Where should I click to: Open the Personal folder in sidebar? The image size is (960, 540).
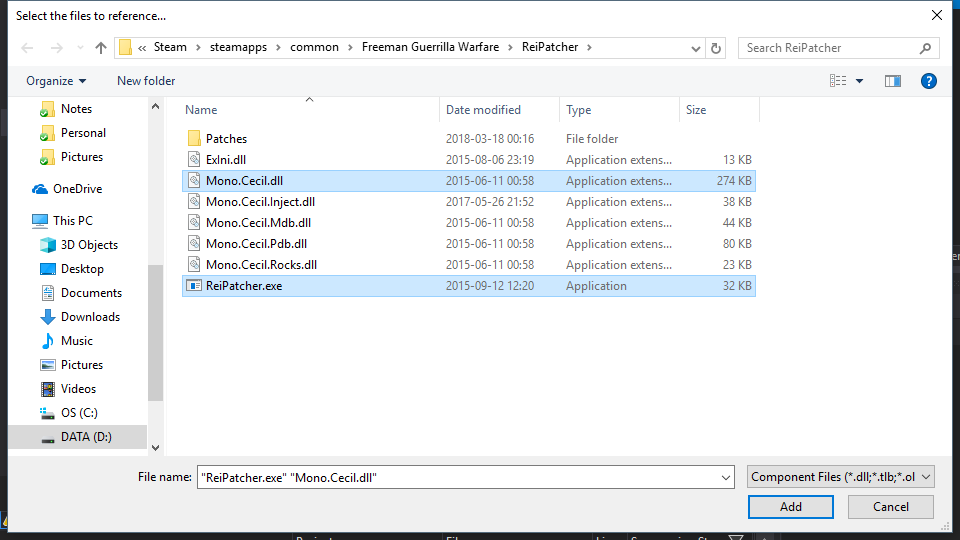(x=83, y=133)
